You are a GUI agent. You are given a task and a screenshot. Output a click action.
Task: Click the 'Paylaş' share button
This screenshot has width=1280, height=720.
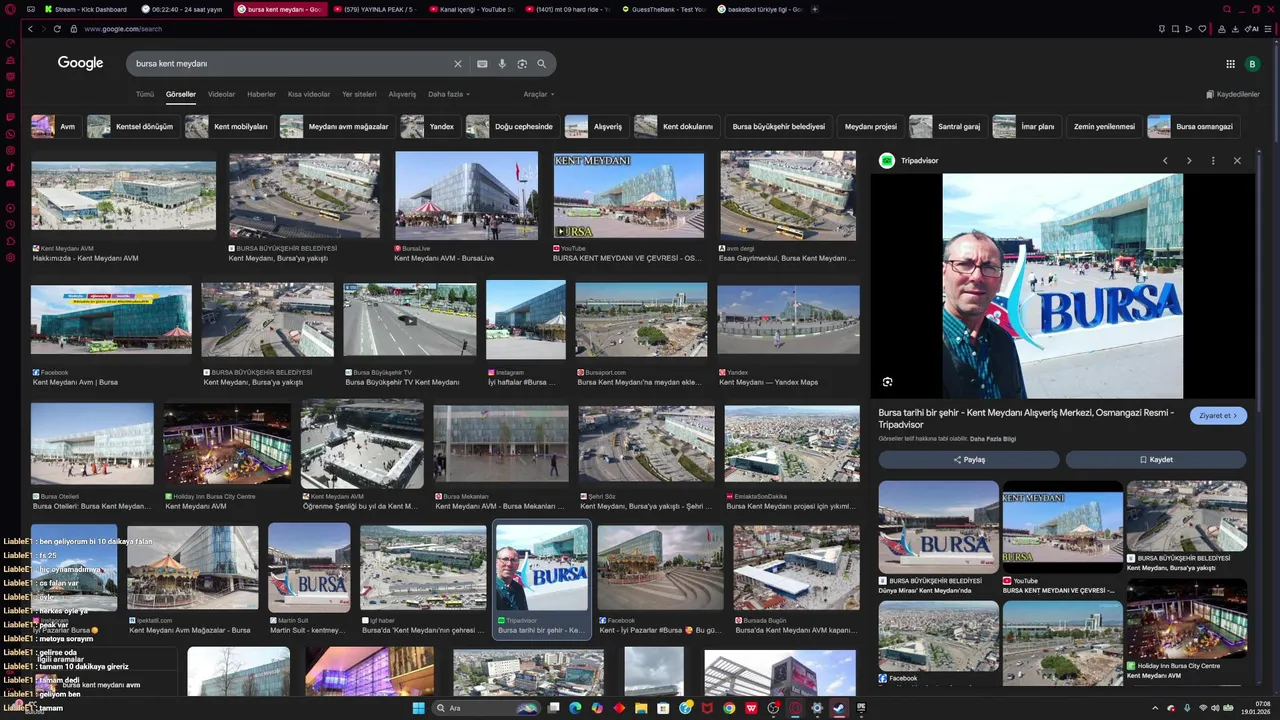tap(969, 460)
